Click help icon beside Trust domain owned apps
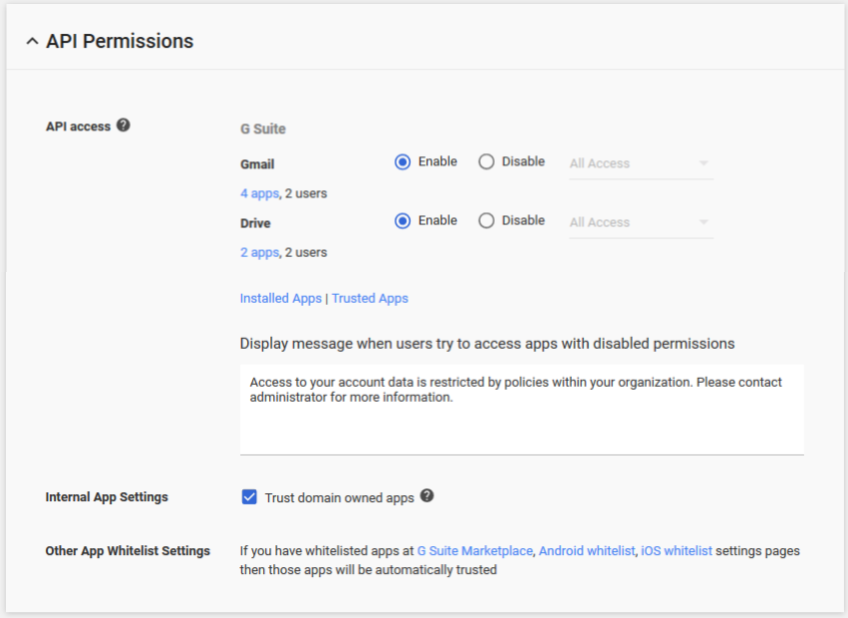 (427, 496)
